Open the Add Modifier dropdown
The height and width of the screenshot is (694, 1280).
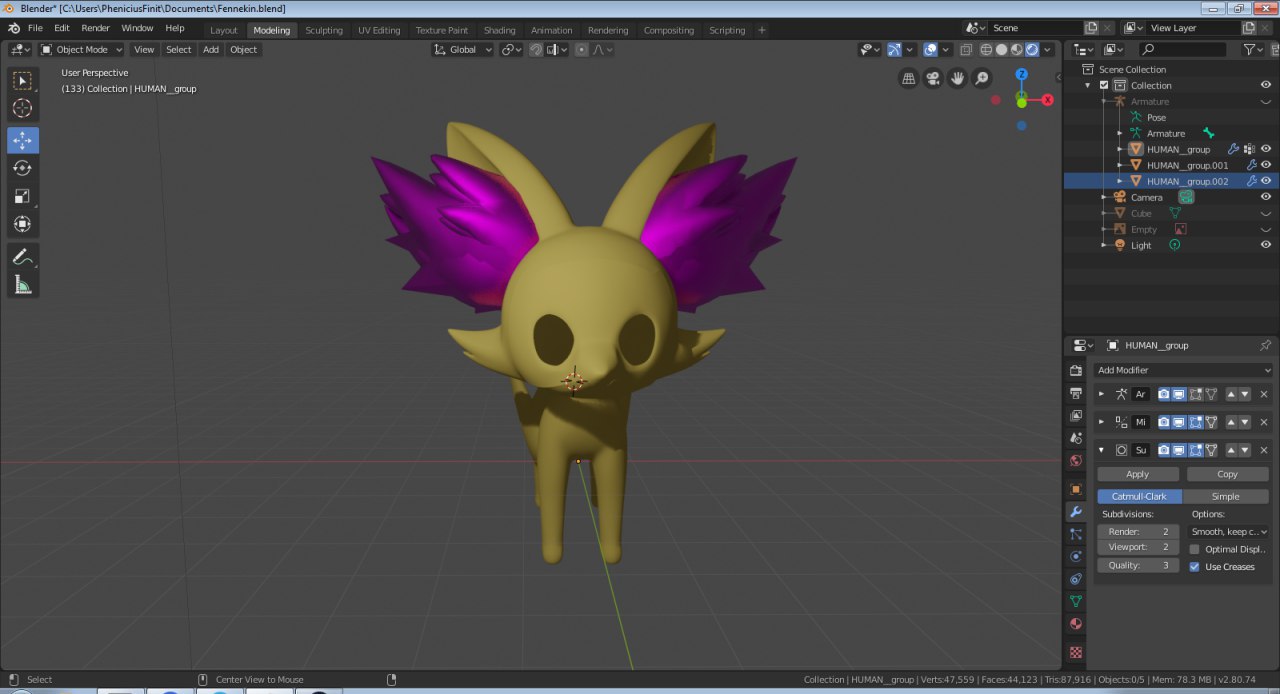(x=1184, y=370)
